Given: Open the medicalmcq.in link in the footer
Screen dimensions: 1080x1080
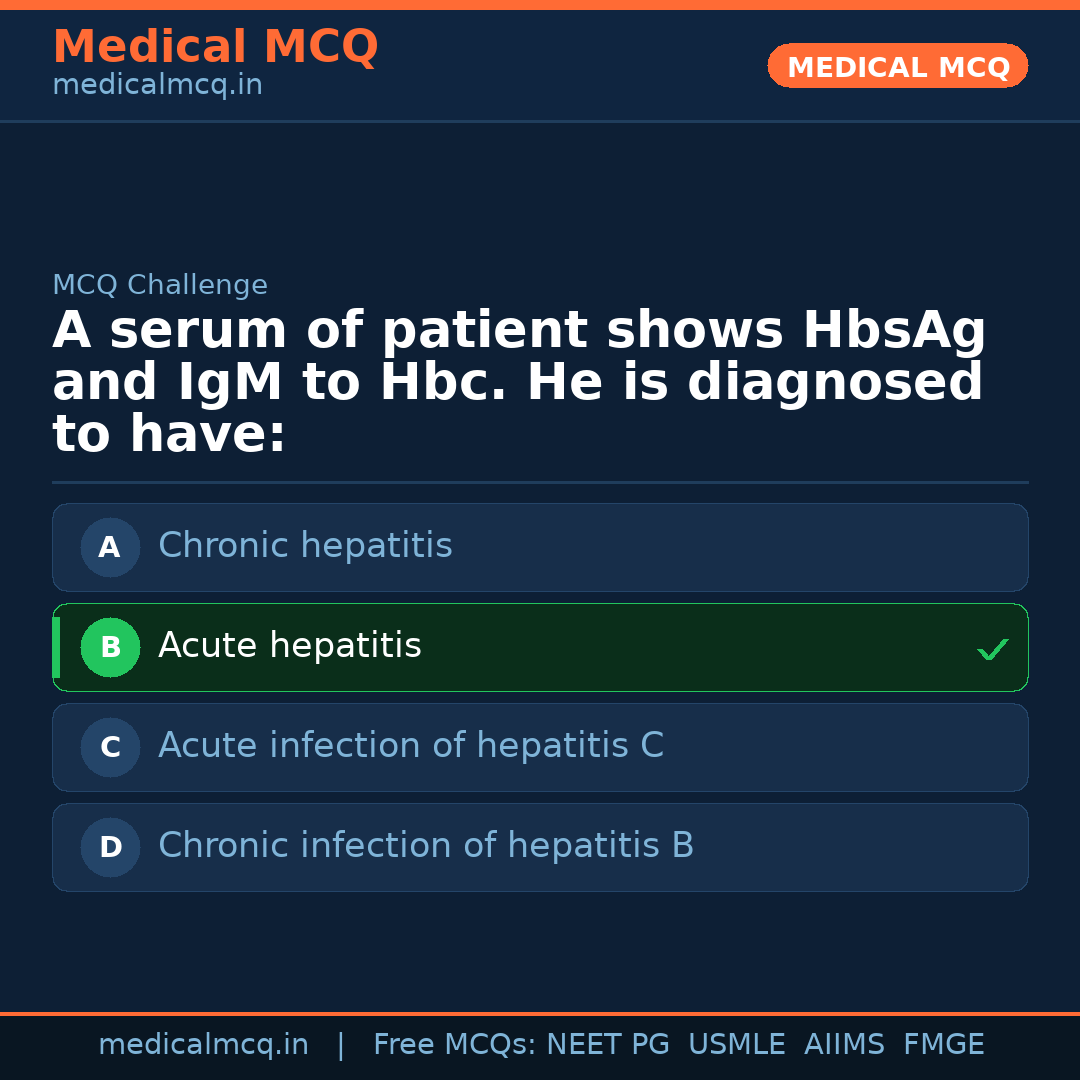Looking at the screenshot, I should coord(203,1045).
